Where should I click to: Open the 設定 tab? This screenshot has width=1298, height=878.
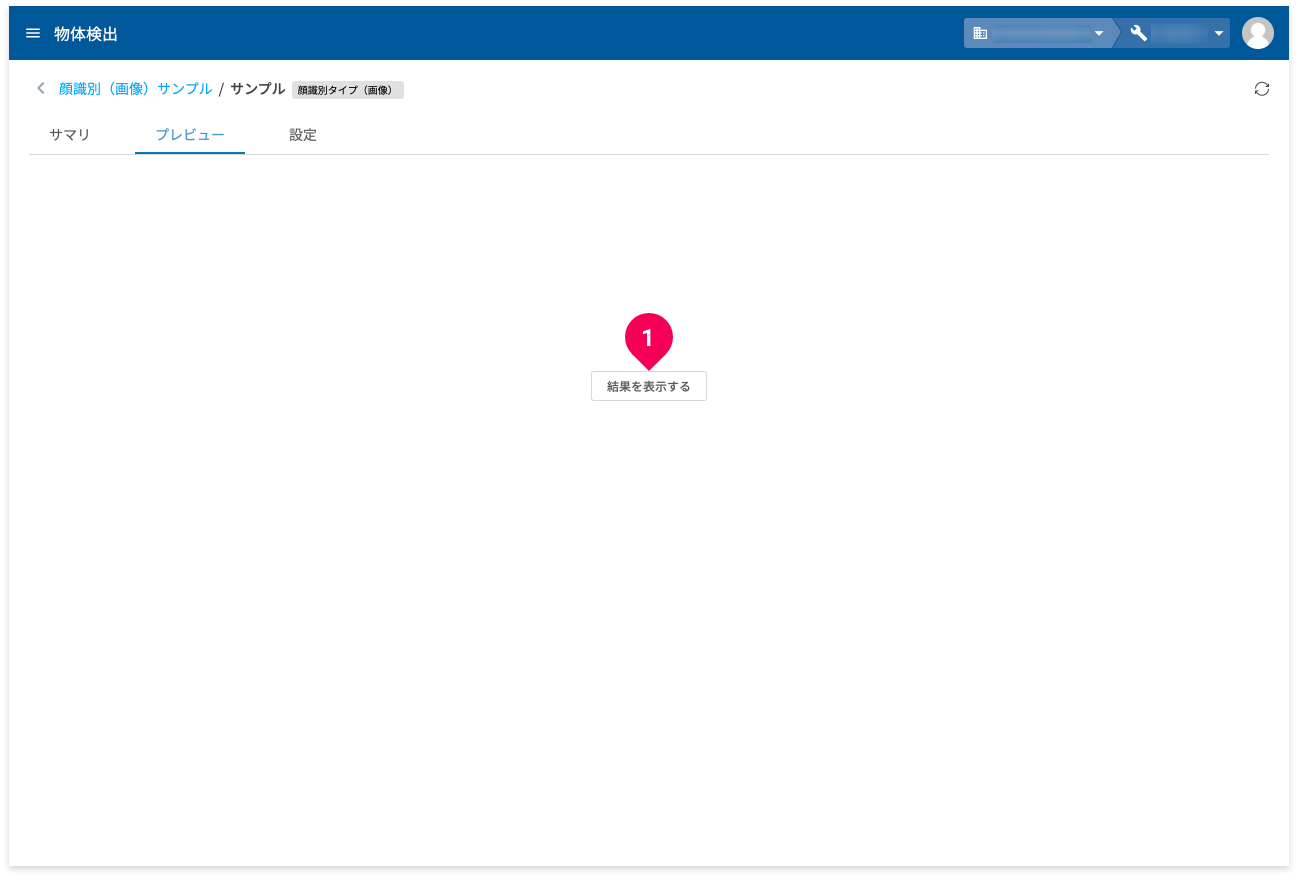pyautogui.click(x=303, y=134)
